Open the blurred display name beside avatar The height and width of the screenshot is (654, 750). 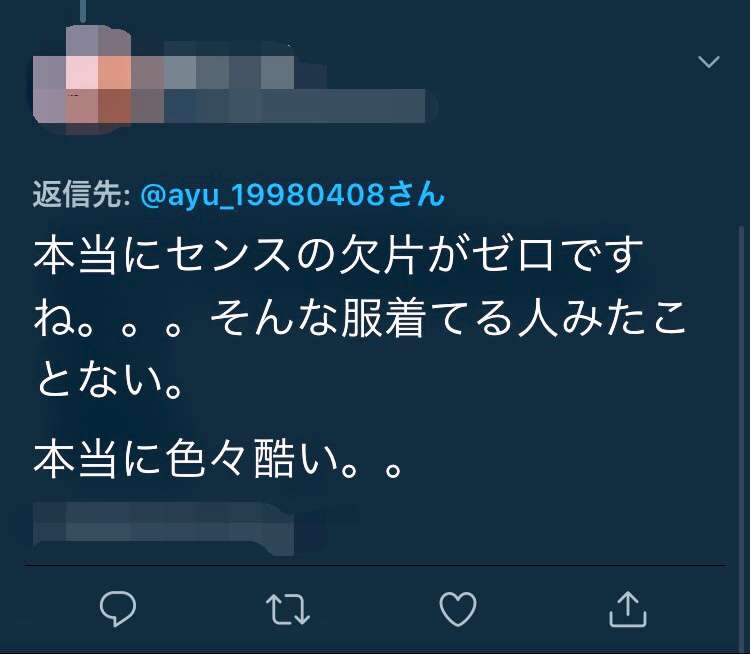tap(230, 65)
